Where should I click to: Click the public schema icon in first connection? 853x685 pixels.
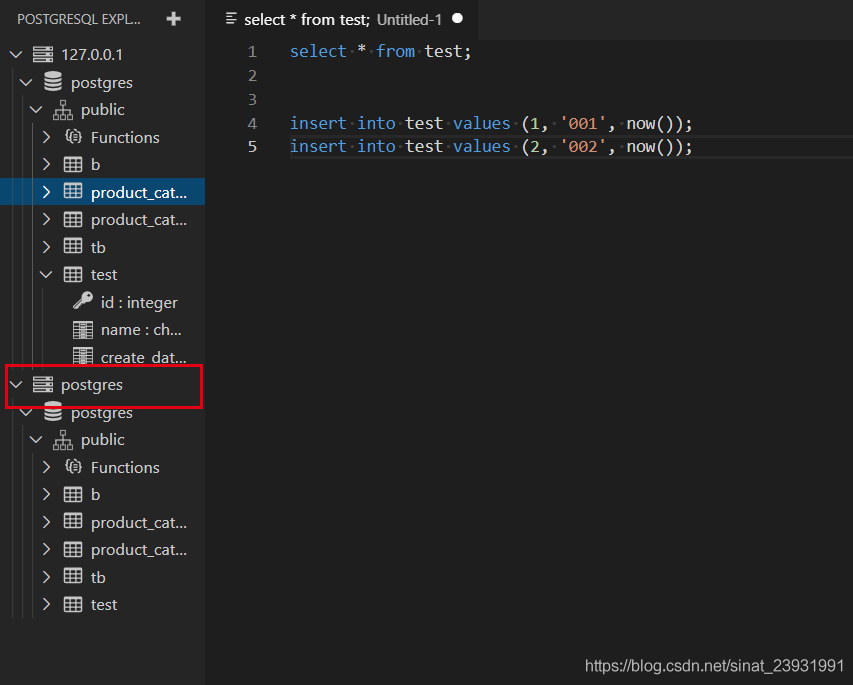click(63, 110)
